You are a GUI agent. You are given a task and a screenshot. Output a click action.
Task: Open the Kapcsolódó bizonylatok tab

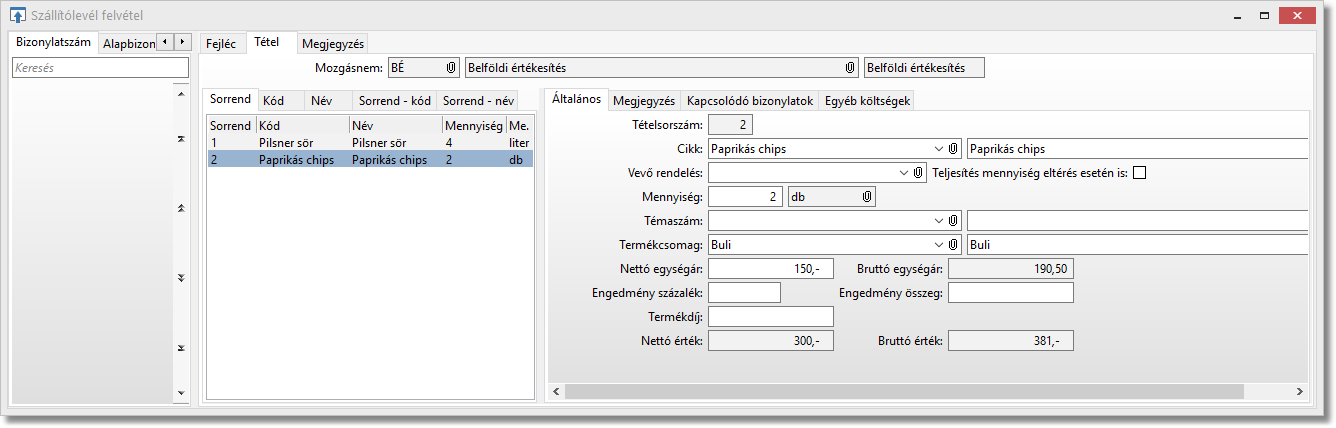click(x=749, y=101)
